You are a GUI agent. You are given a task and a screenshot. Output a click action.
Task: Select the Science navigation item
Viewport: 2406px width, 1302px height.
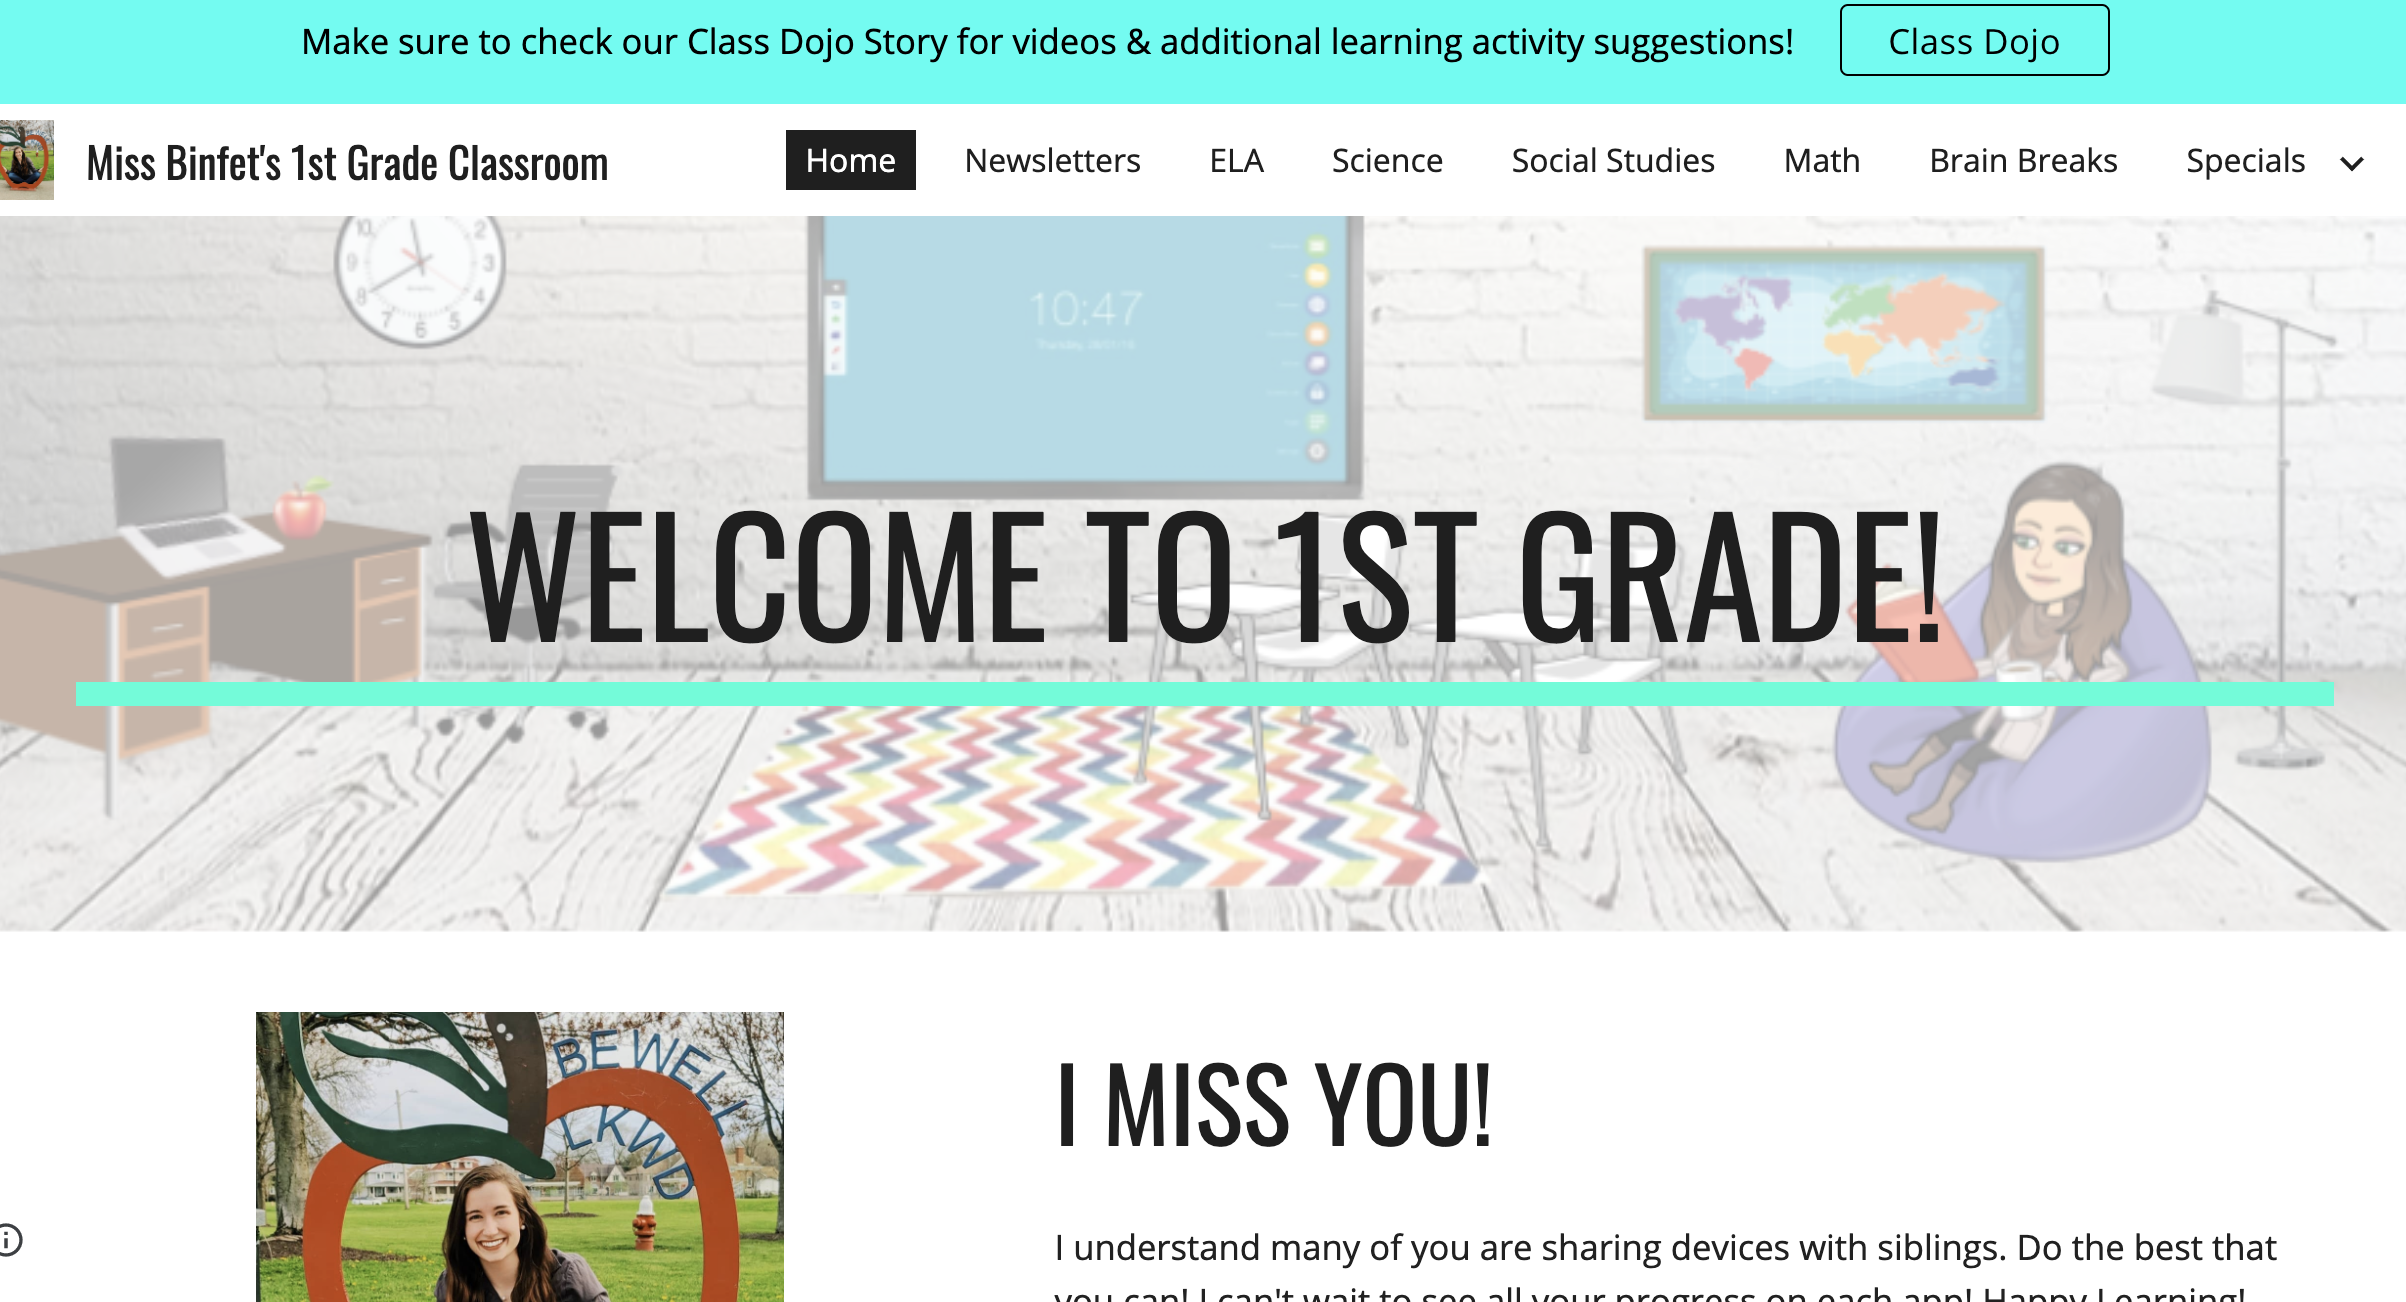[x=1383, y=159]
